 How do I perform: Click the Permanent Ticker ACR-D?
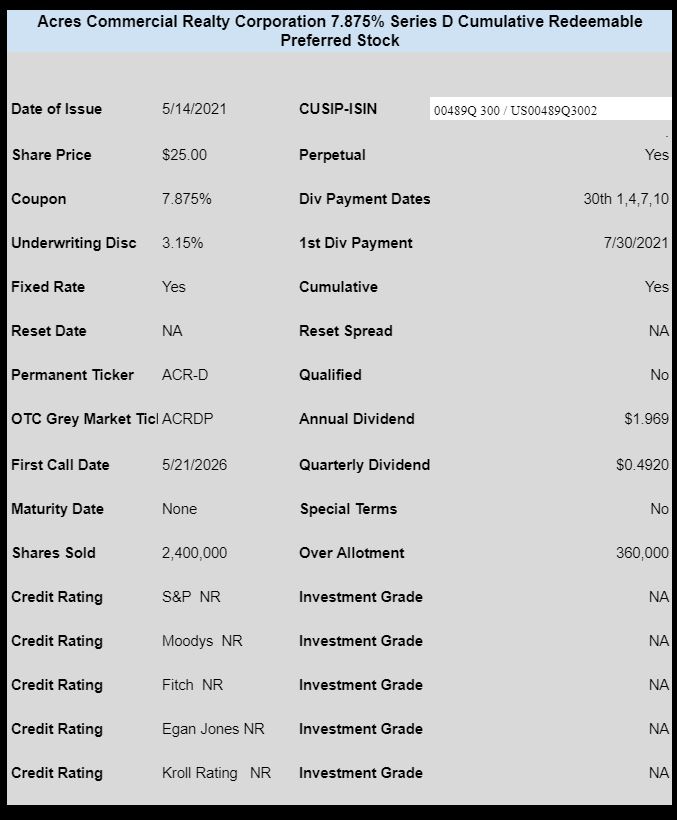(x=185, y=375)
